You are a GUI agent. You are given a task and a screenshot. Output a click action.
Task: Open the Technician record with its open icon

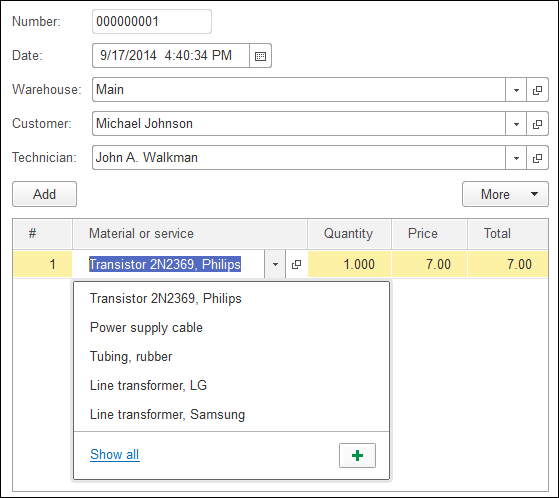[537, 158]
